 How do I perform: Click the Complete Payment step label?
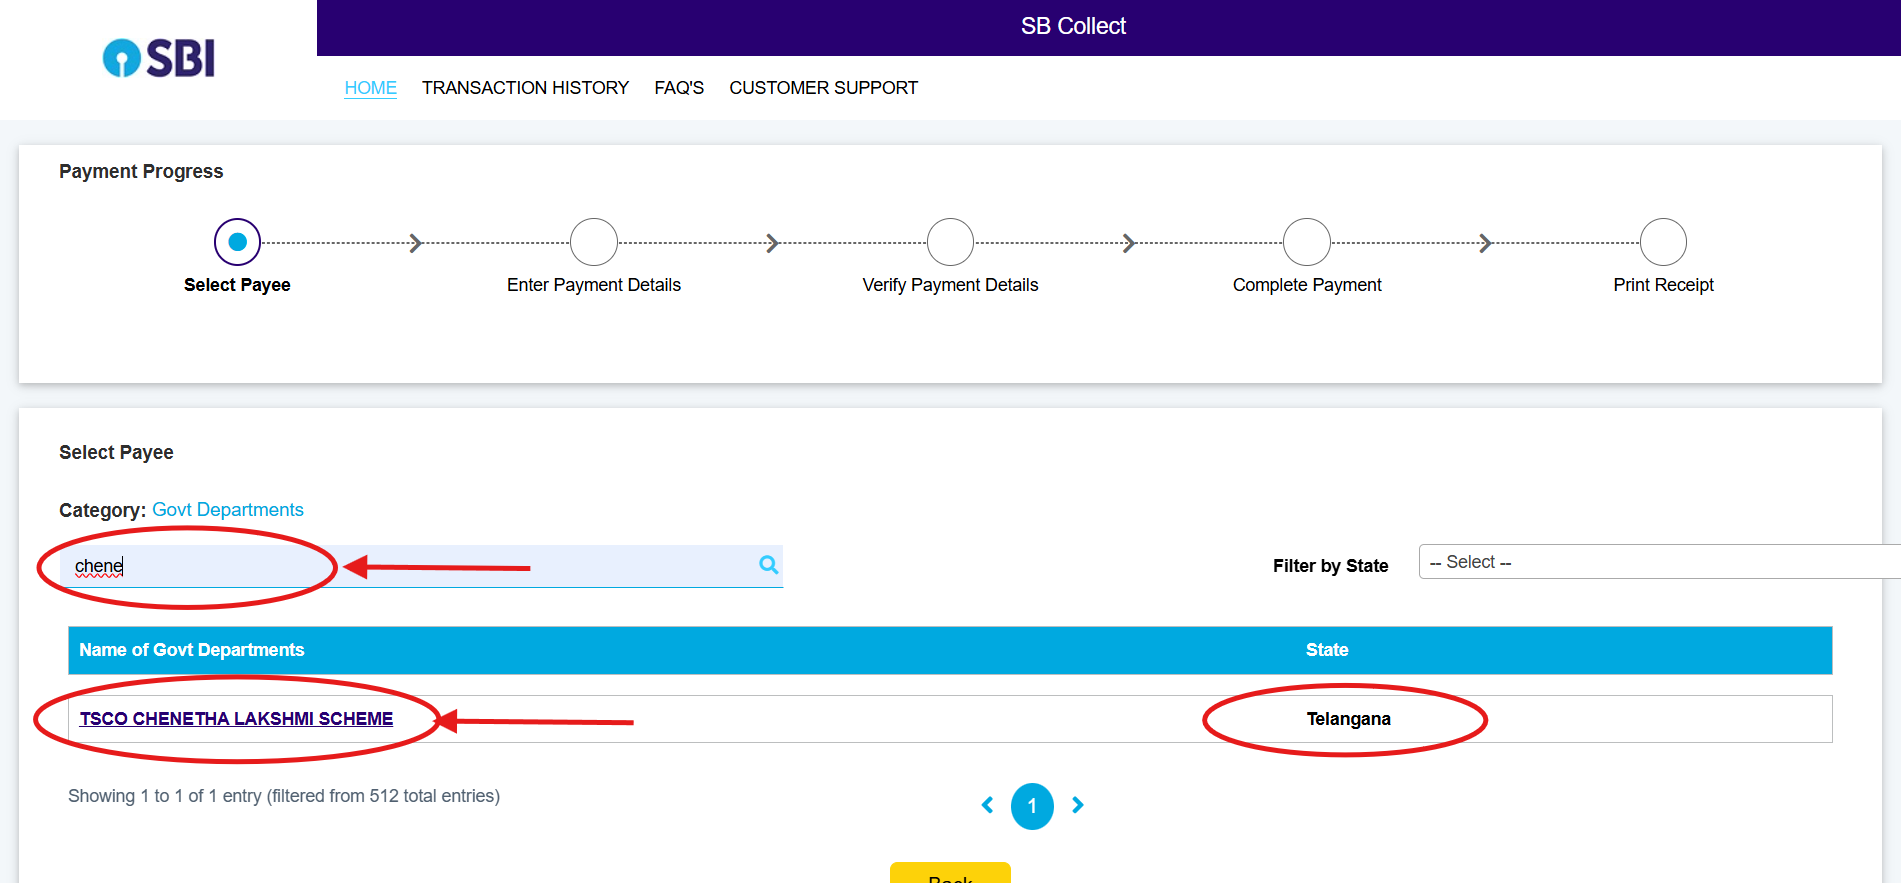pos(1307,285)
